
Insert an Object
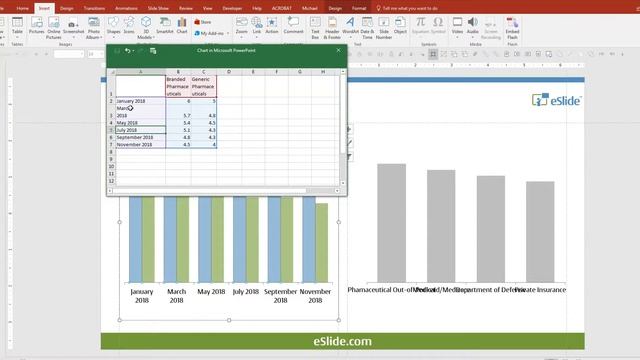400,25
